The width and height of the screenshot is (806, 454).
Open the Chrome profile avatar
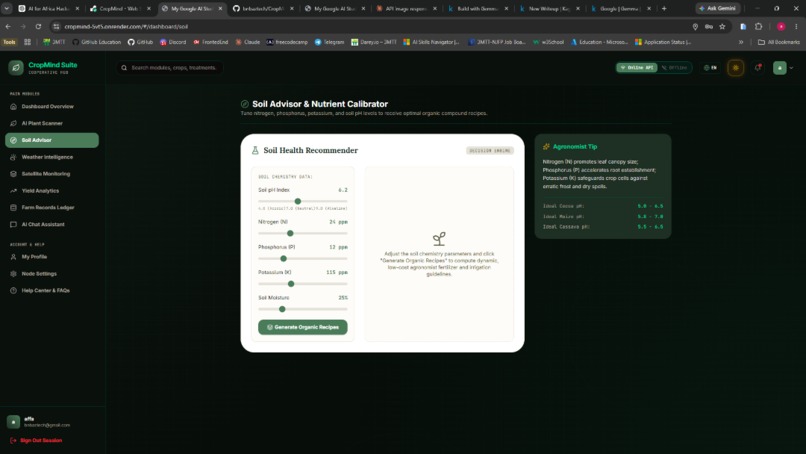point(781,26)
